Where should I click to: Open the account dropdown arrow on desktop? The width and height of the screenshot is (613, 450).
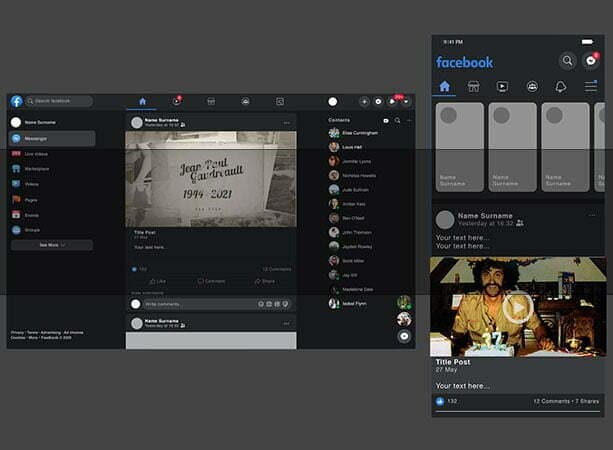point(406,102)
